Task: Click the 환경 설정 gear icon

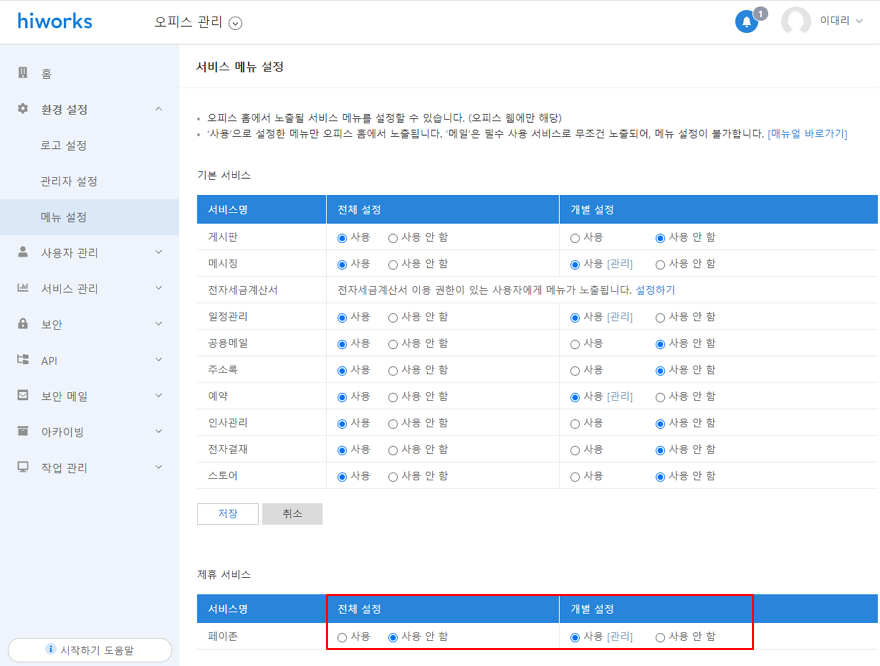Action: tap(23, 108)
